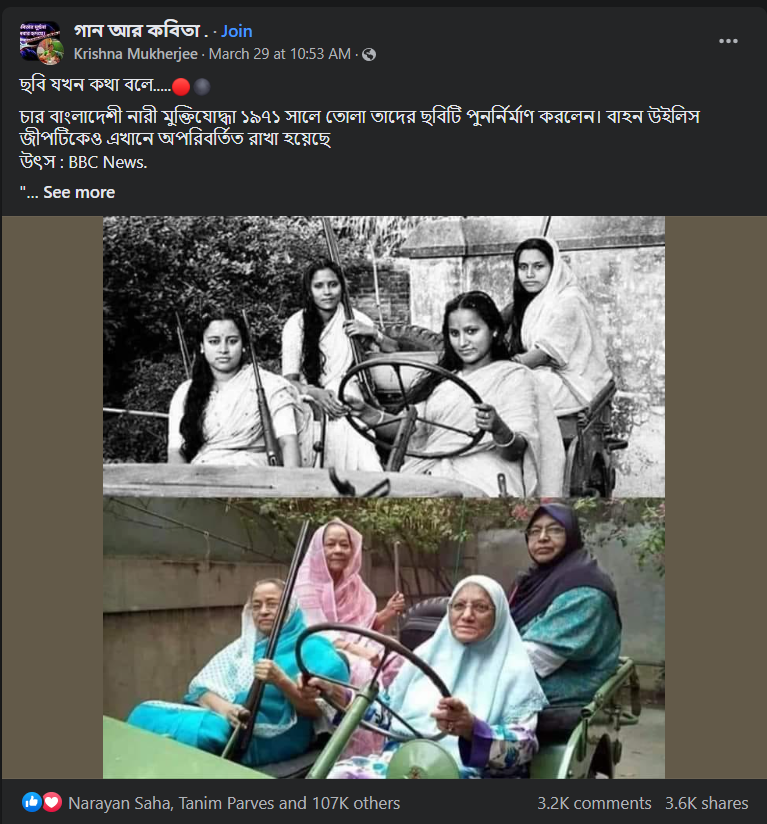Join the গান আর কবিতা group
The image size is (767, 824).
(x=236, y=31)
